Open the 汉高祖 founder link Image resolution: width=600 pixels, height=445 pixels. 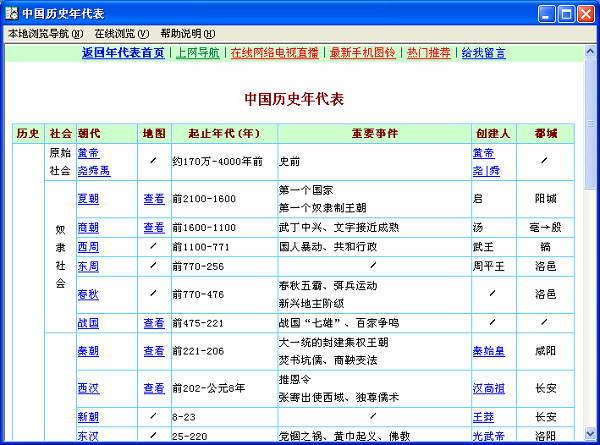click(x=489, y=388)
